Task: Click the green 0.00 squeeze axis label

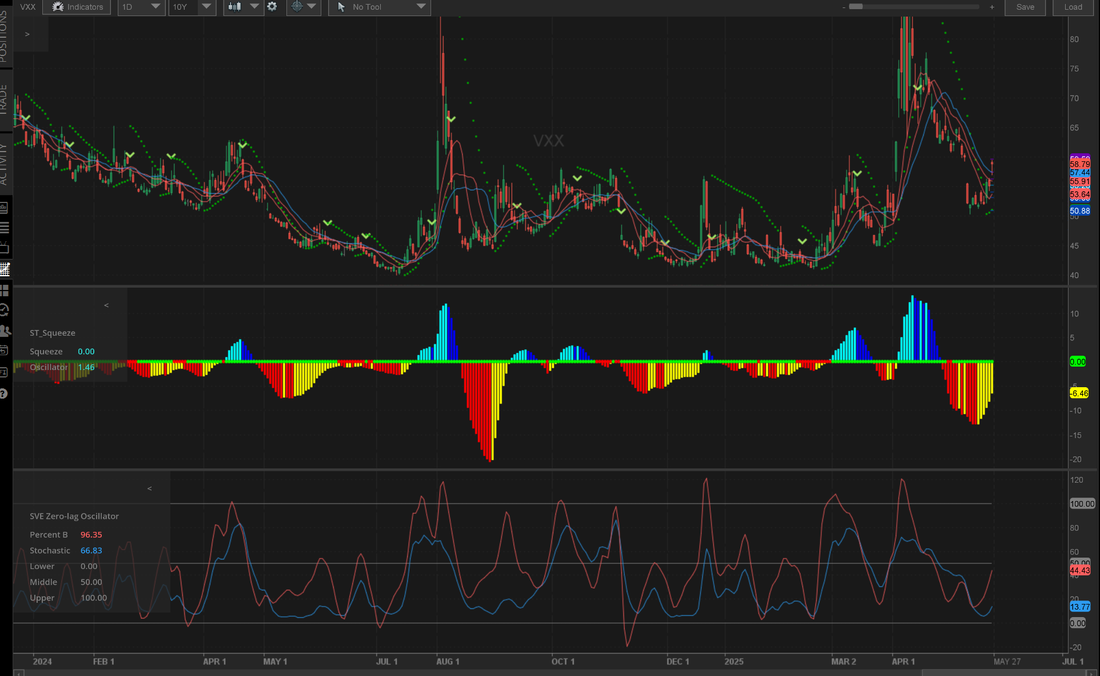Action: point(1078,362)
